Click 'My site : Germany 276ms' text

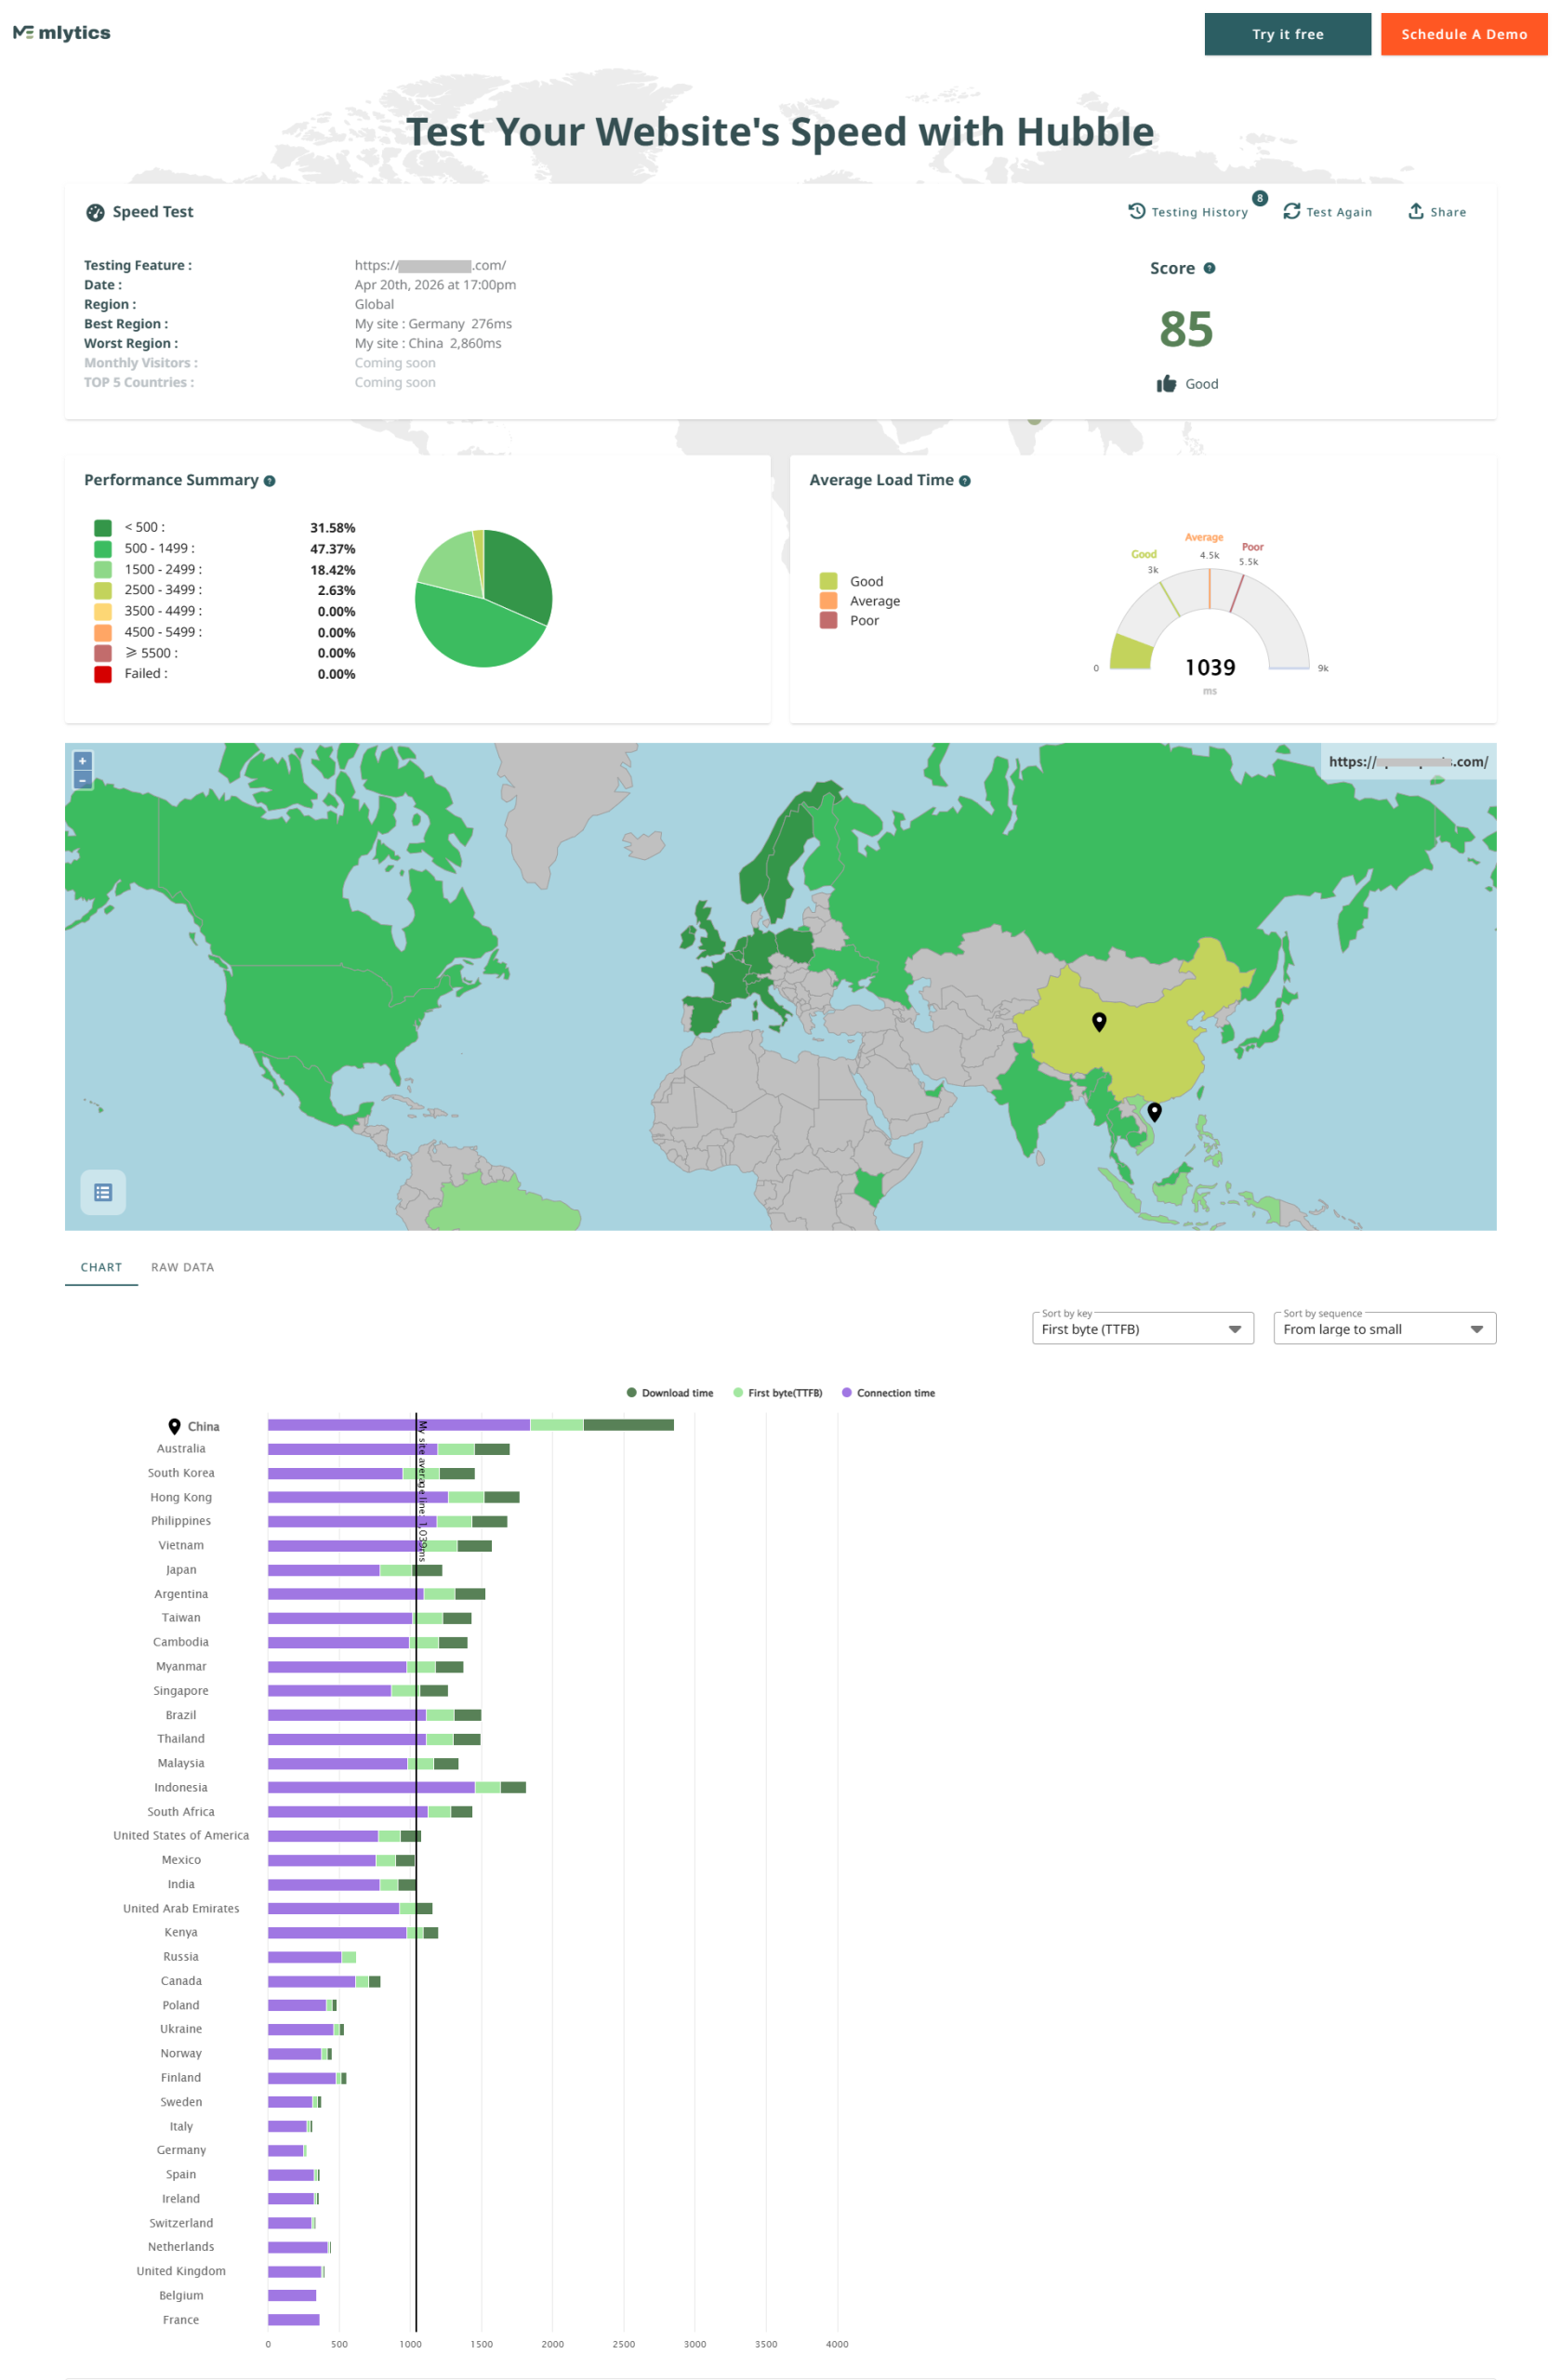pyautogui.click(x=433, y=324)
